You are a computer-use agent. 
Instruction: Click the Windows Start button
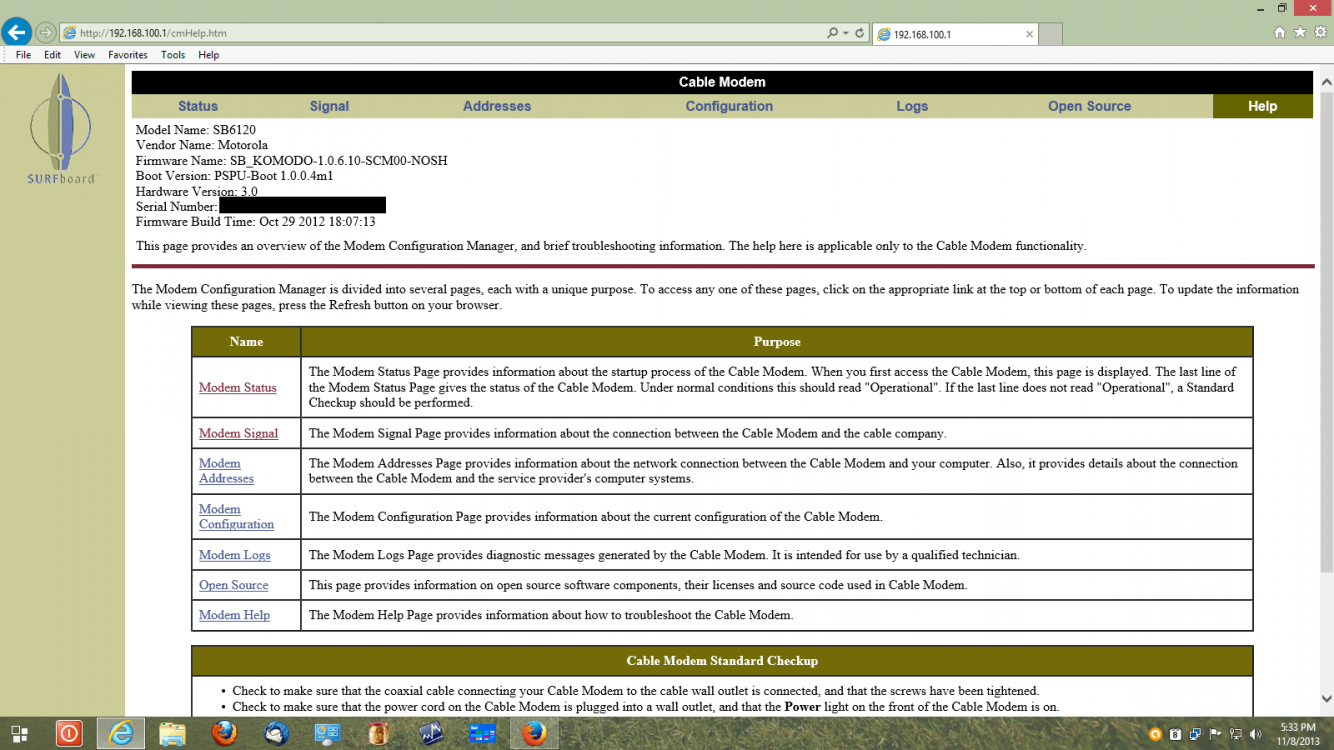19,734
